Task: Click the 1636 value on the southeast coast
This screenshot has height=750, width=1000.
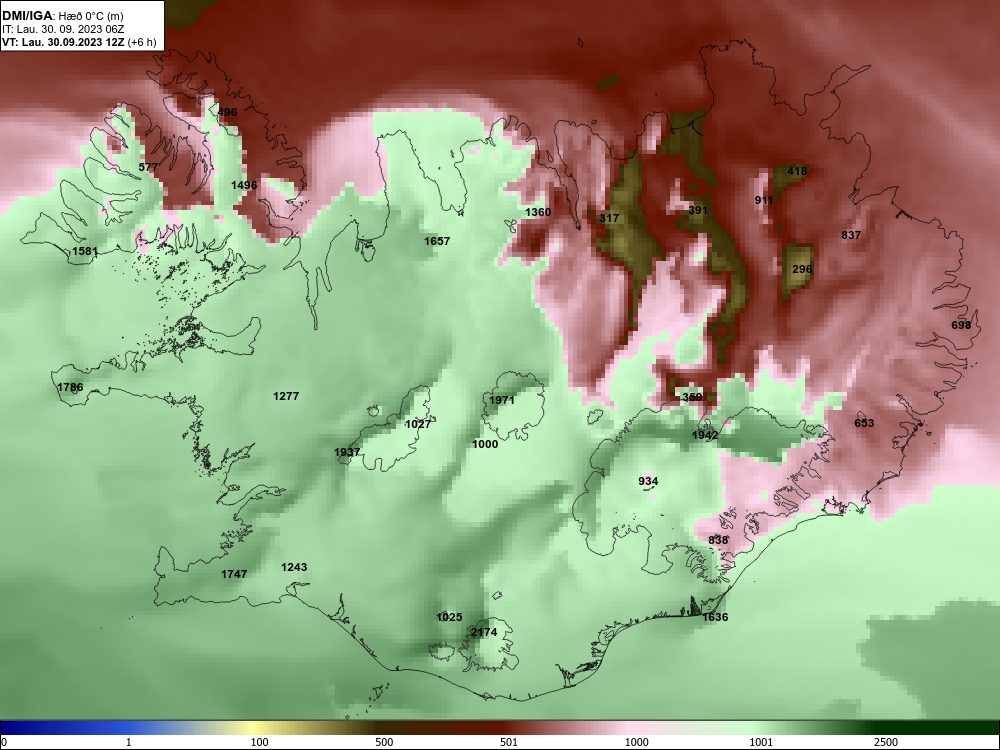Action: coord(715,617)
